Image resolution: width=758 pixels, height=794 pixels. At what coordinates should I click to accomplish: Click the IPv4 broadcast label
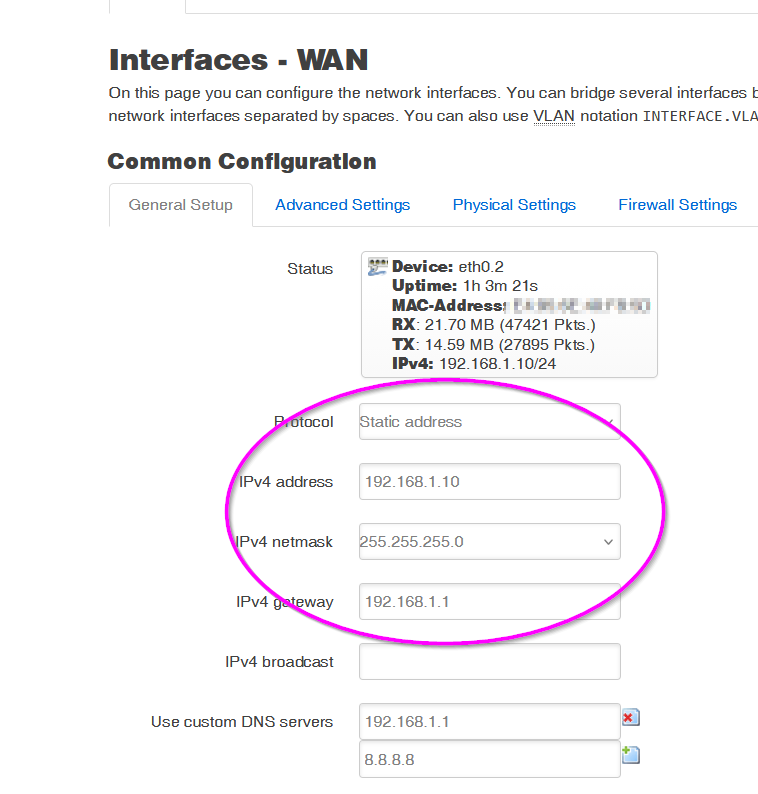pos(279,662)
